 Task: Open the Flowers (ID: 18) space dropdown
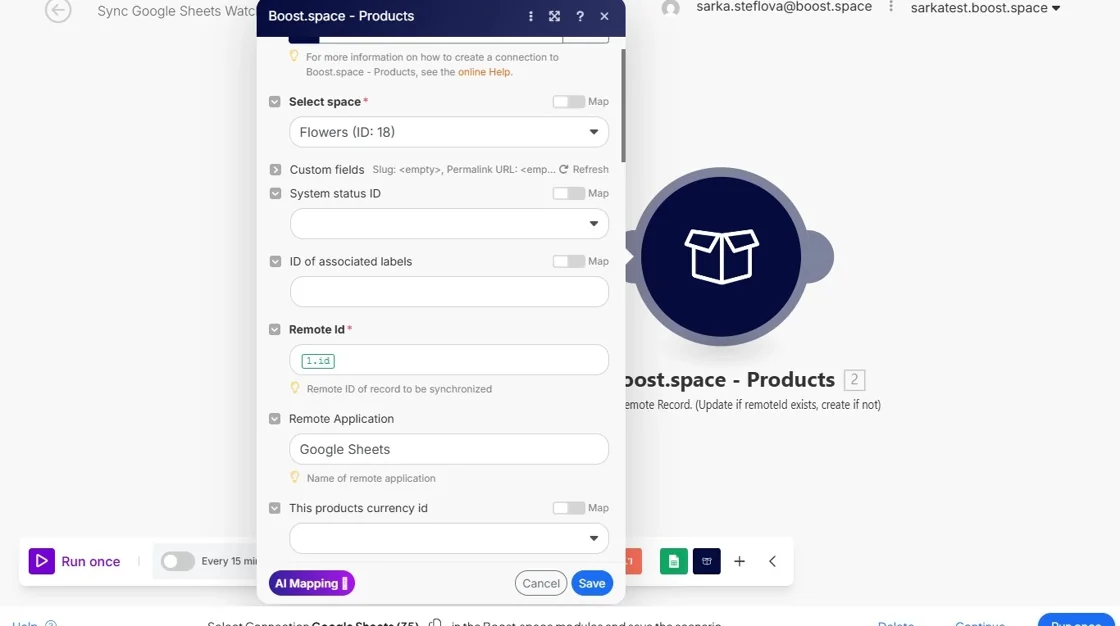coord(449,132)
